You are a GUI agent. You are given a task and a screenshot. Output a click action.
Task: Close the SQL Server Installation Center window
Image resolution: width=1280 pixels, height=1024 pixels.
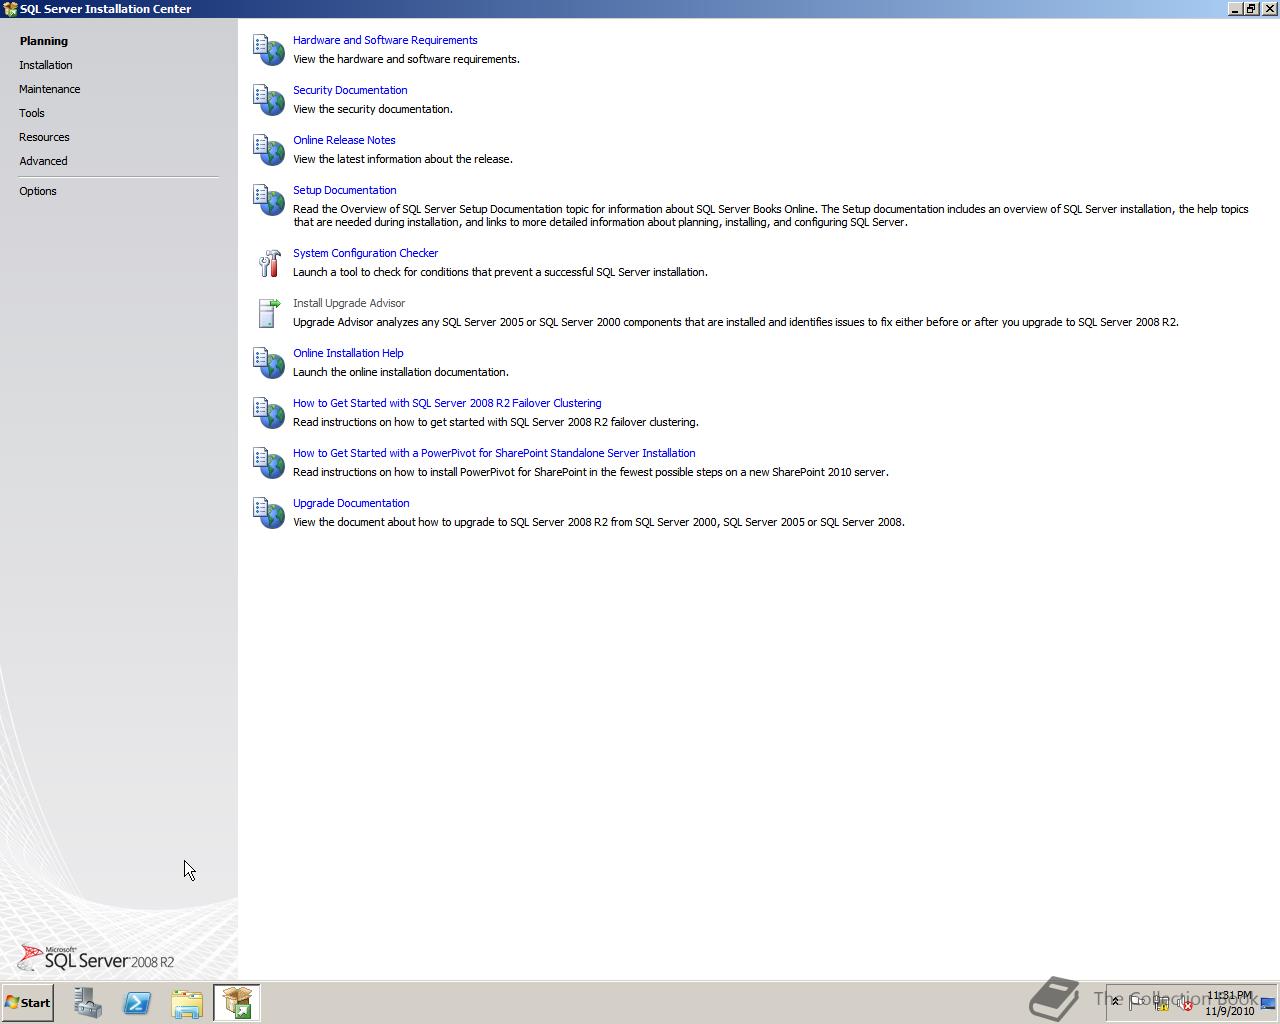coord(1270,9)
